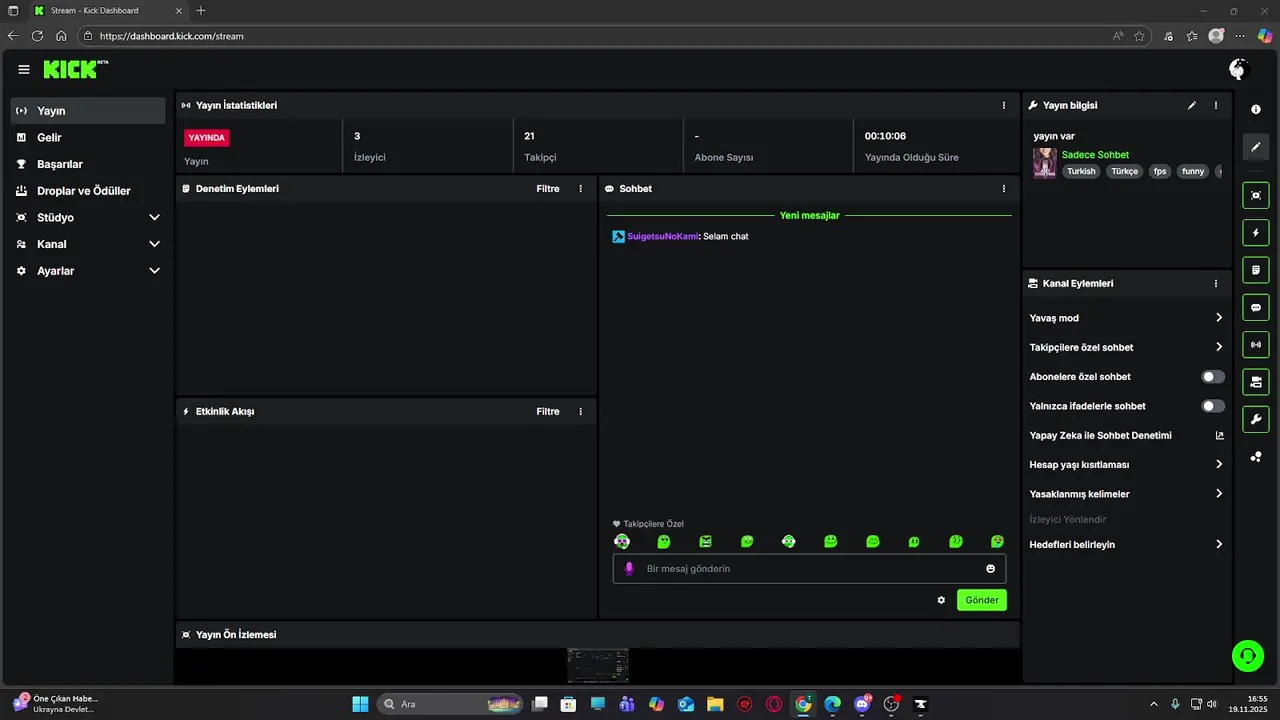Click the funny tag chip

point(1193,171)
